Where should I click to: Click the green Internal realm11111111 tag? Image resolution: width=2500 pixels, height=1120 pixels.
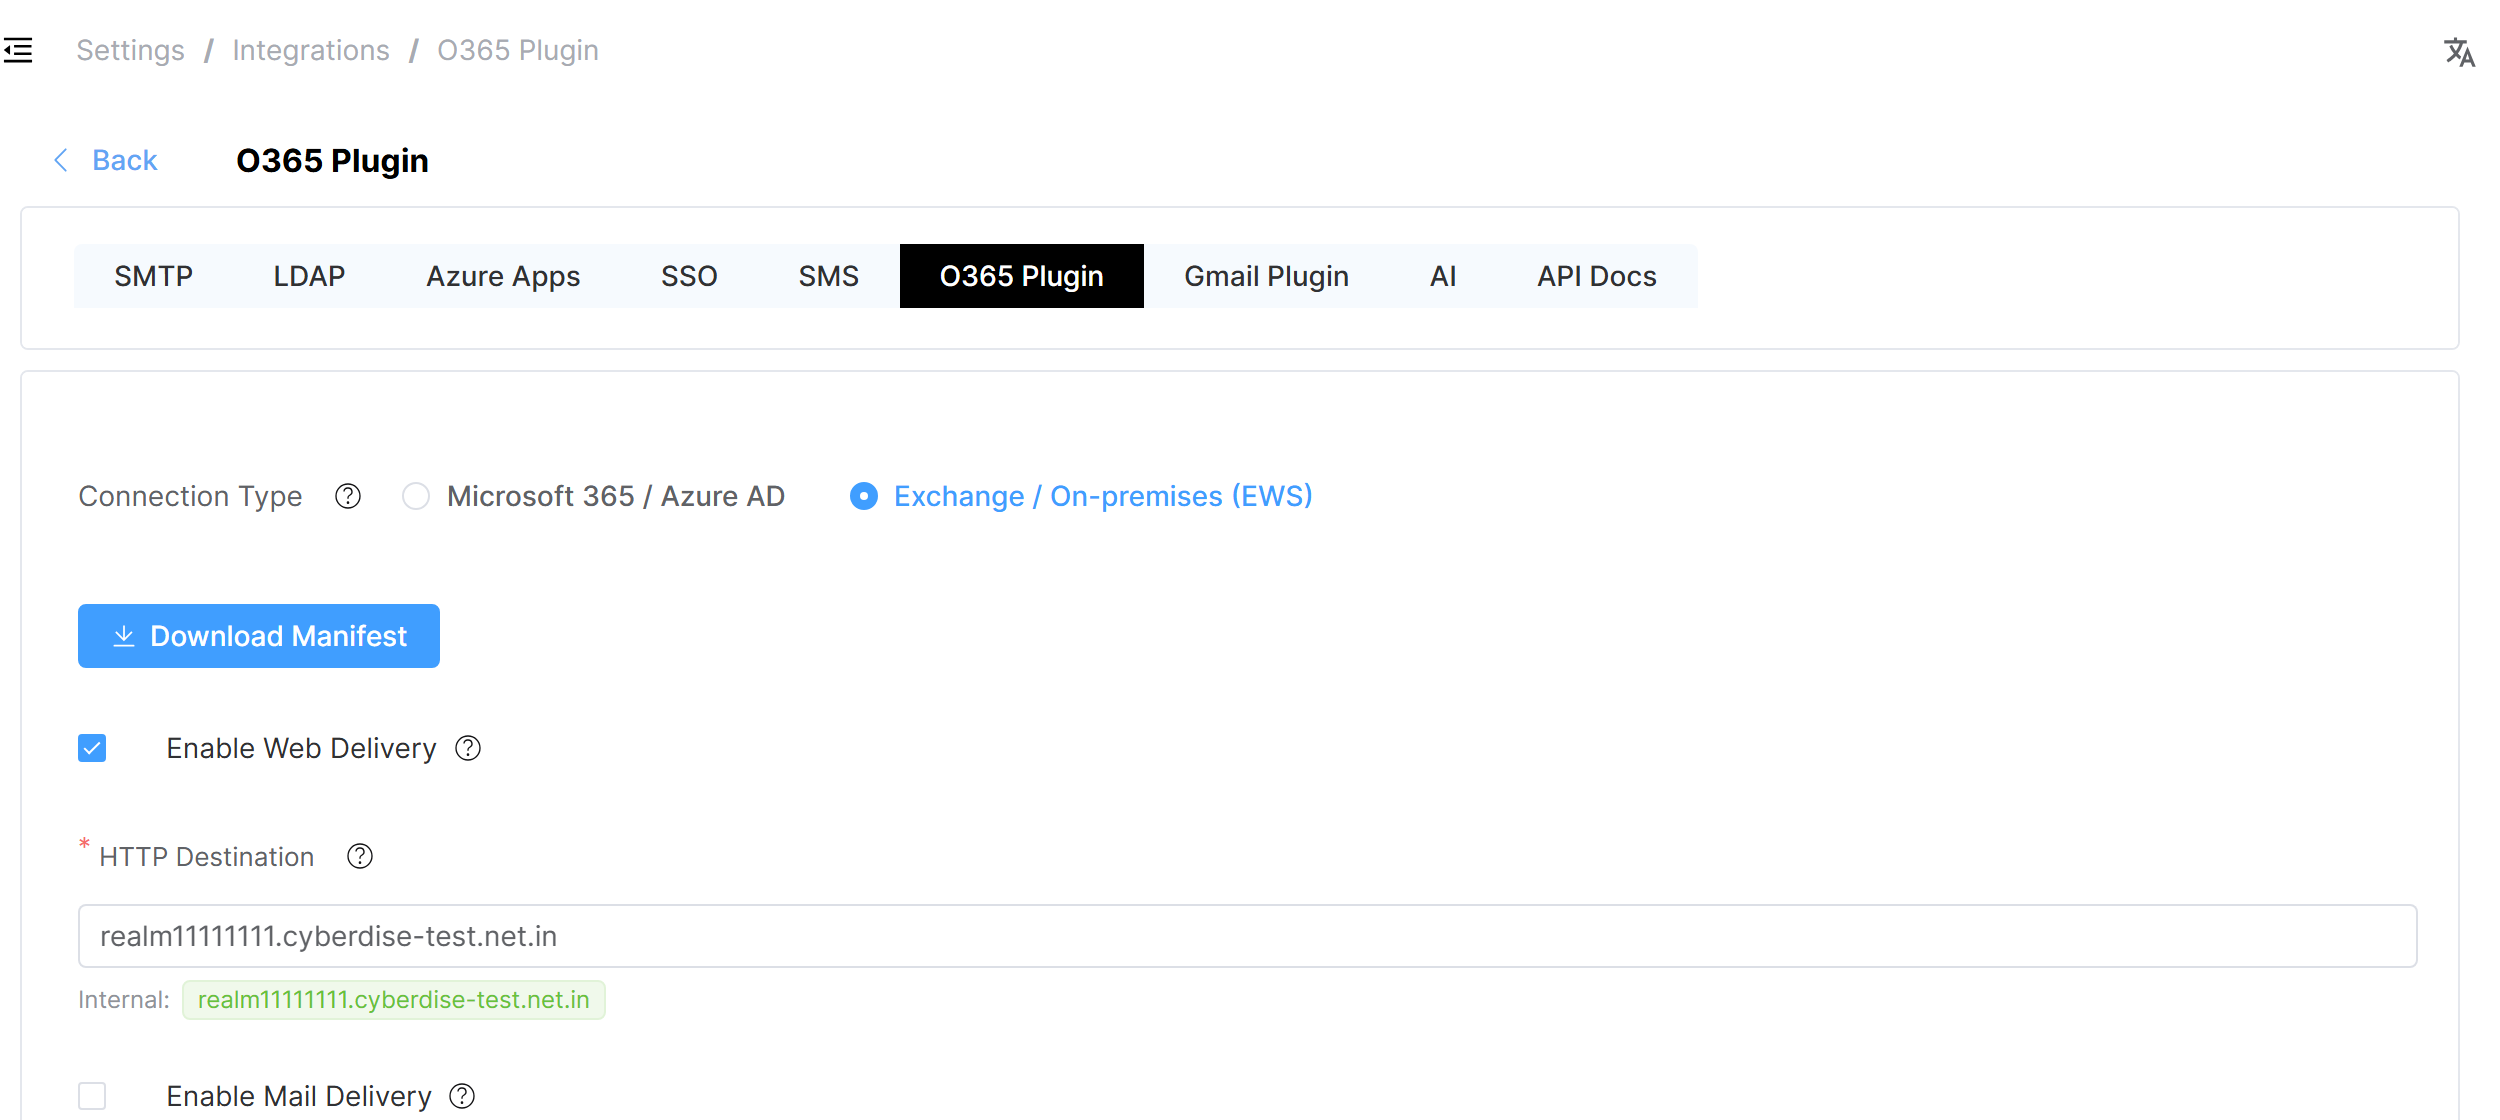click(394, 1000)
